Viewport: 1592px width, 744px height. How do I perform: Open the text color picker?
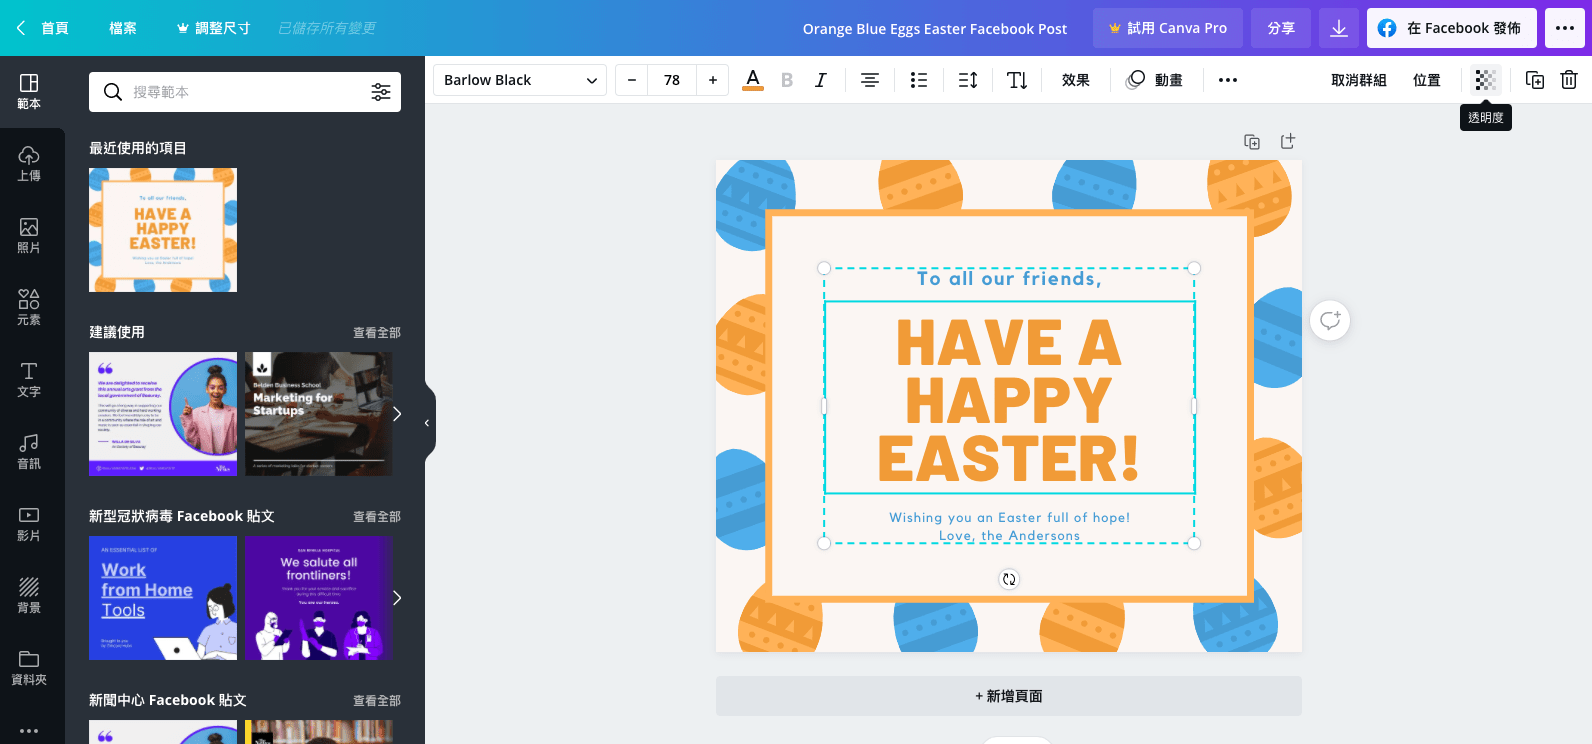[x=753, y=80]
